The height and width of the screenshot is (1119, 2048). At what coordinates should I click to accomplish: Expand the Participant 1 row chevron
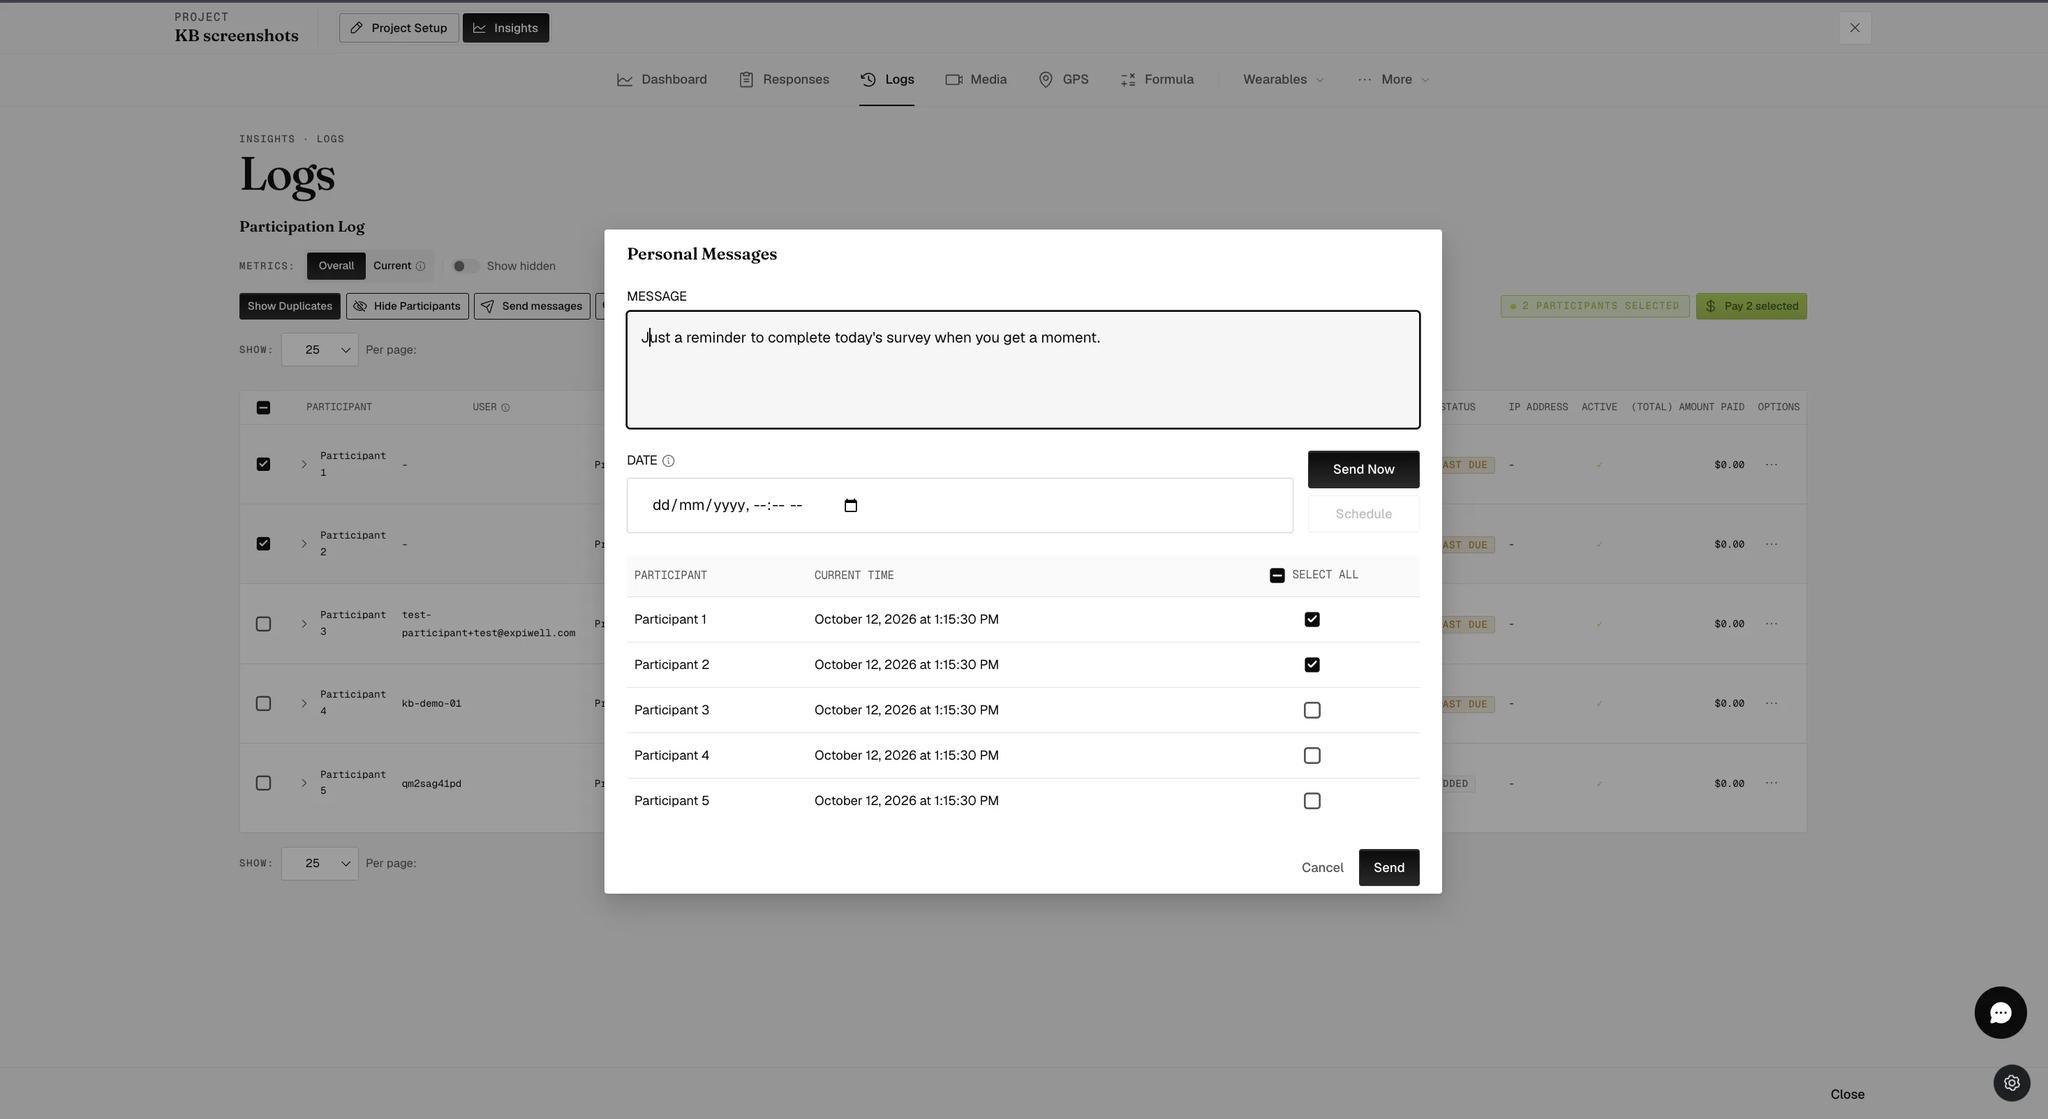coord(304,465)
